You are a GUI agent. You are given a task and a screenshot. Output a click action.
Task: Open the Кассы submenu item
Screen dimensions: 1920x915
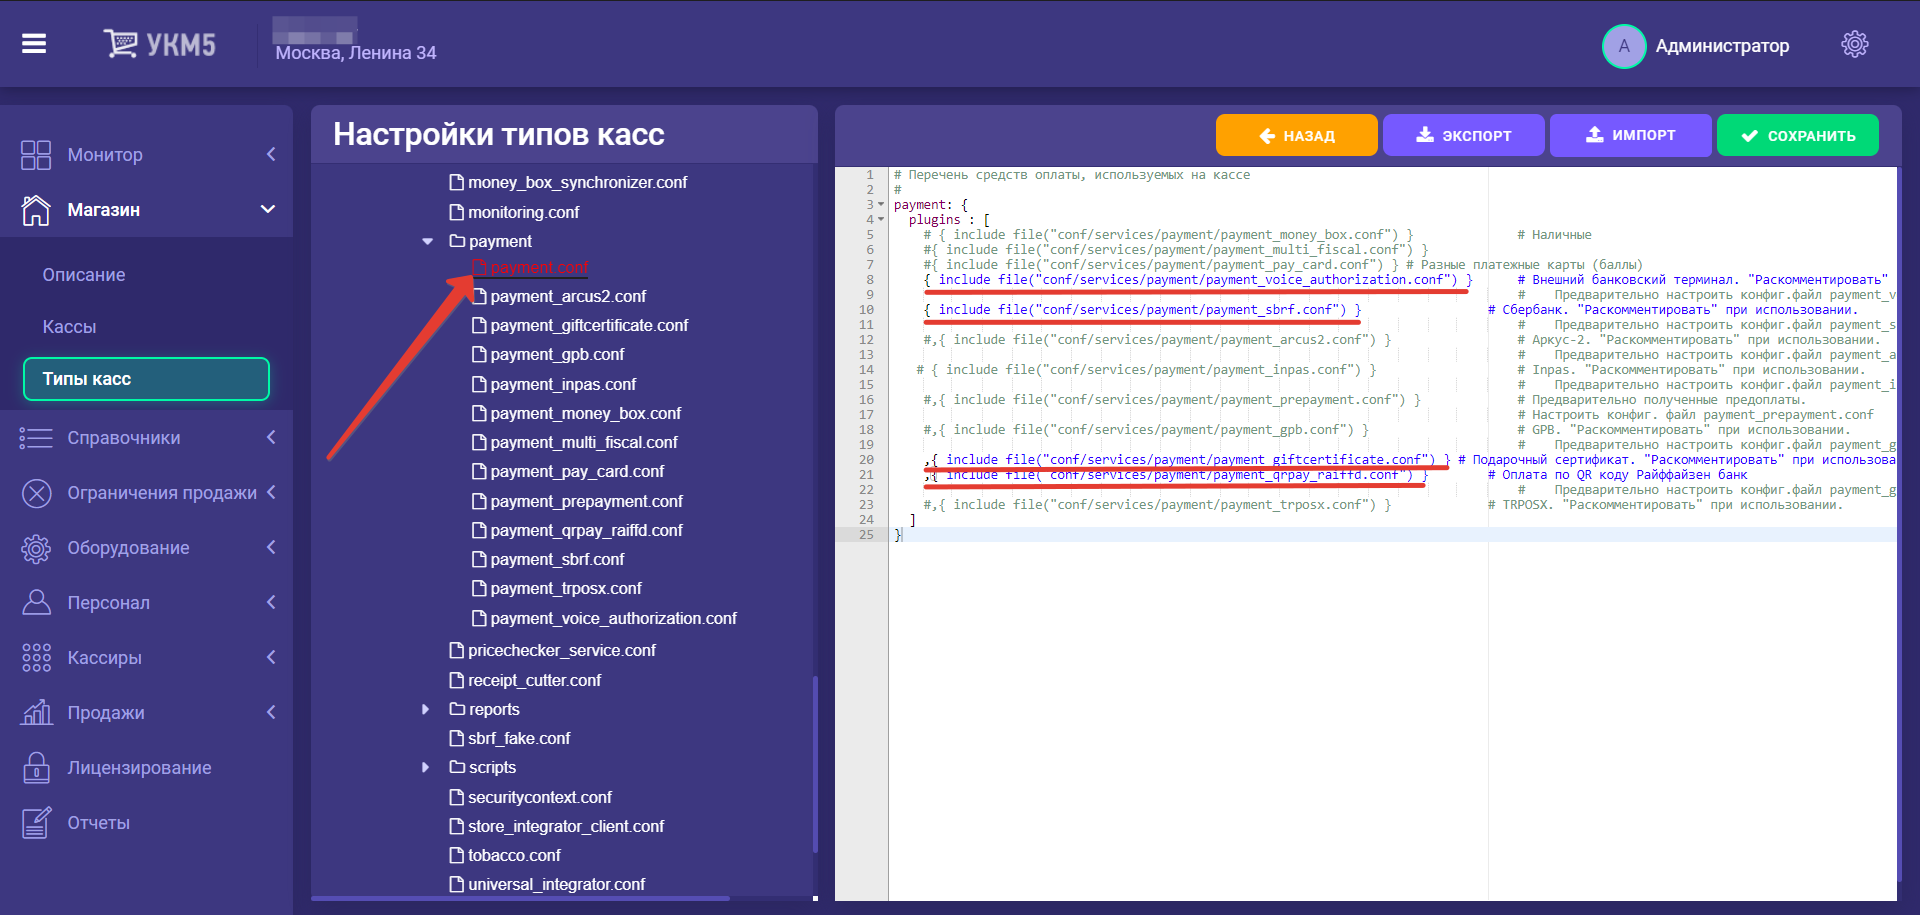(69, 327)
